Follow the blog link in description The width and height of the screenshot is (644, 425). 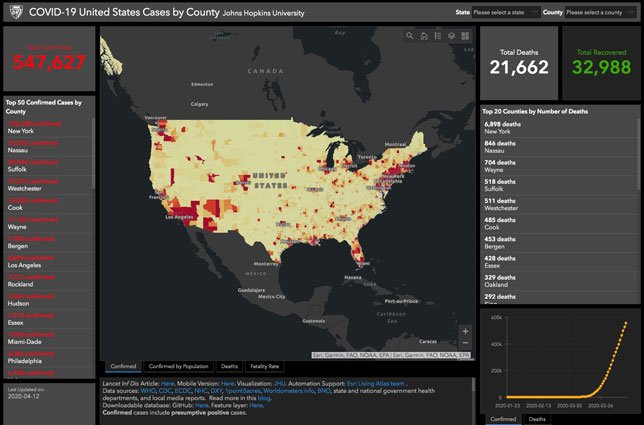pyautogui.click(x=264, y=398)
